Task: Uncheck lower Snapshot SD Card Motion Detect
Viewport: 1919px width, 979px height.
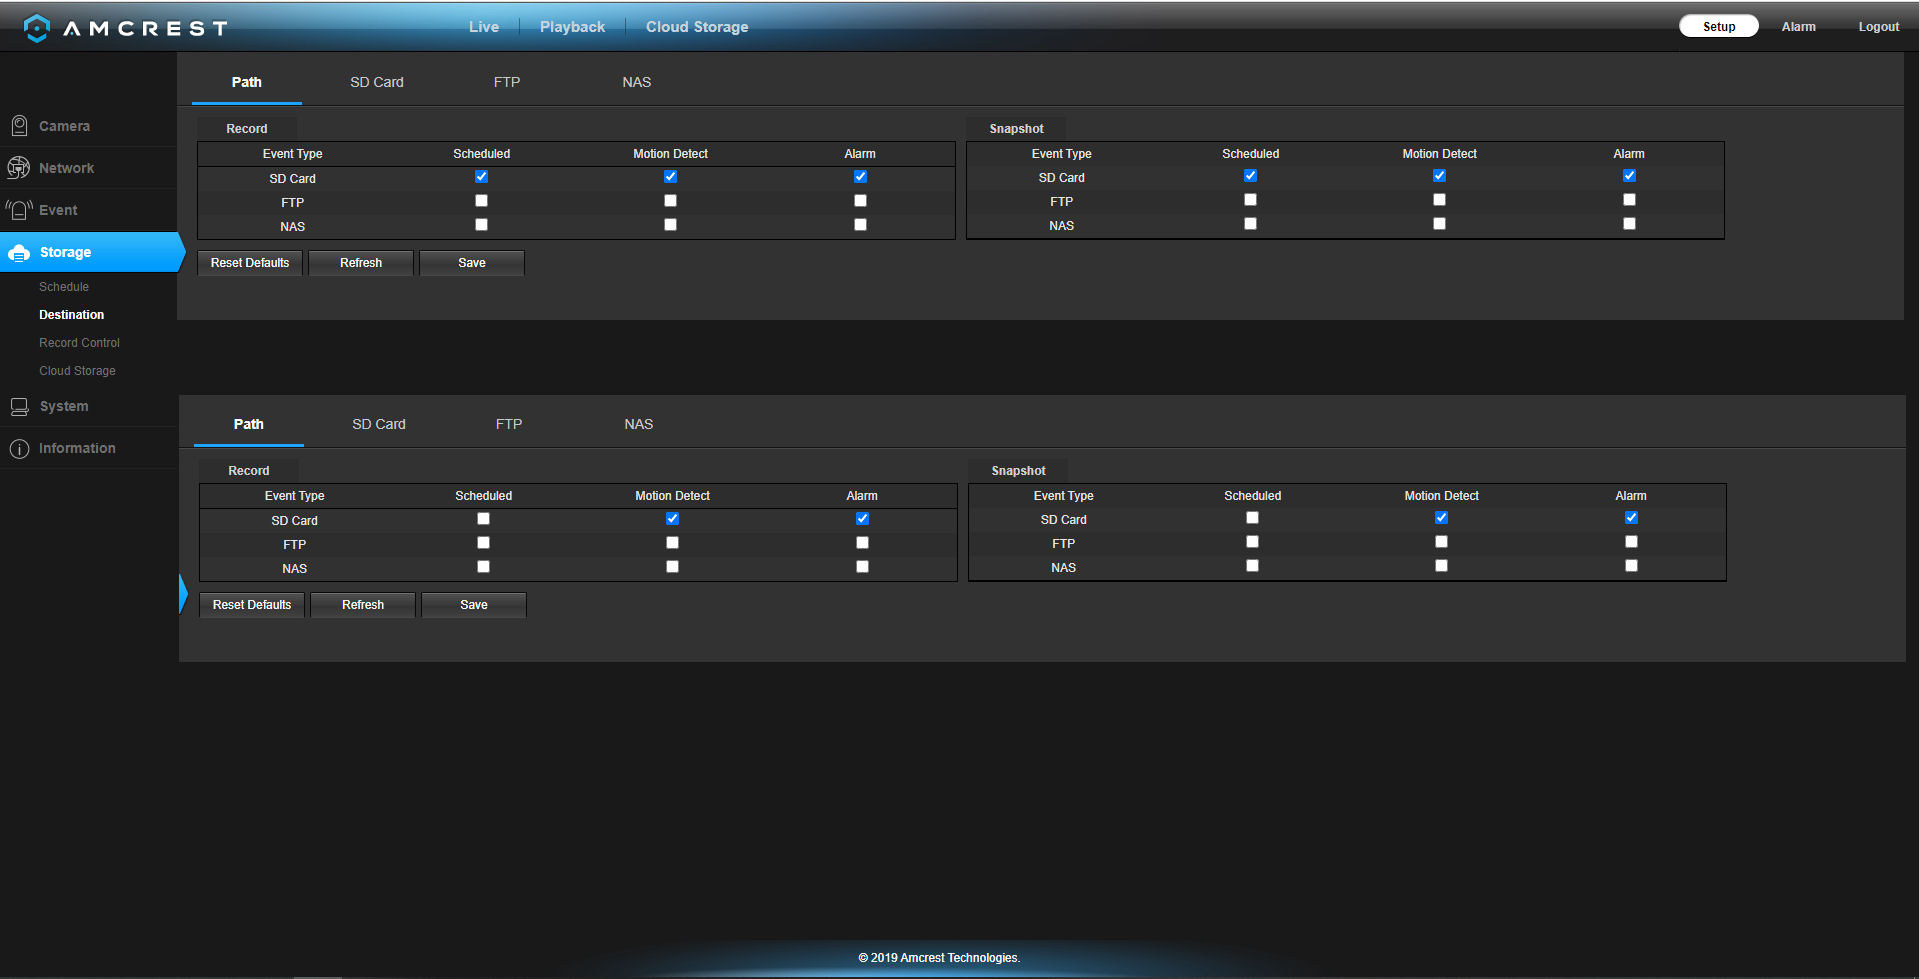Action: tap(1441, 518)
